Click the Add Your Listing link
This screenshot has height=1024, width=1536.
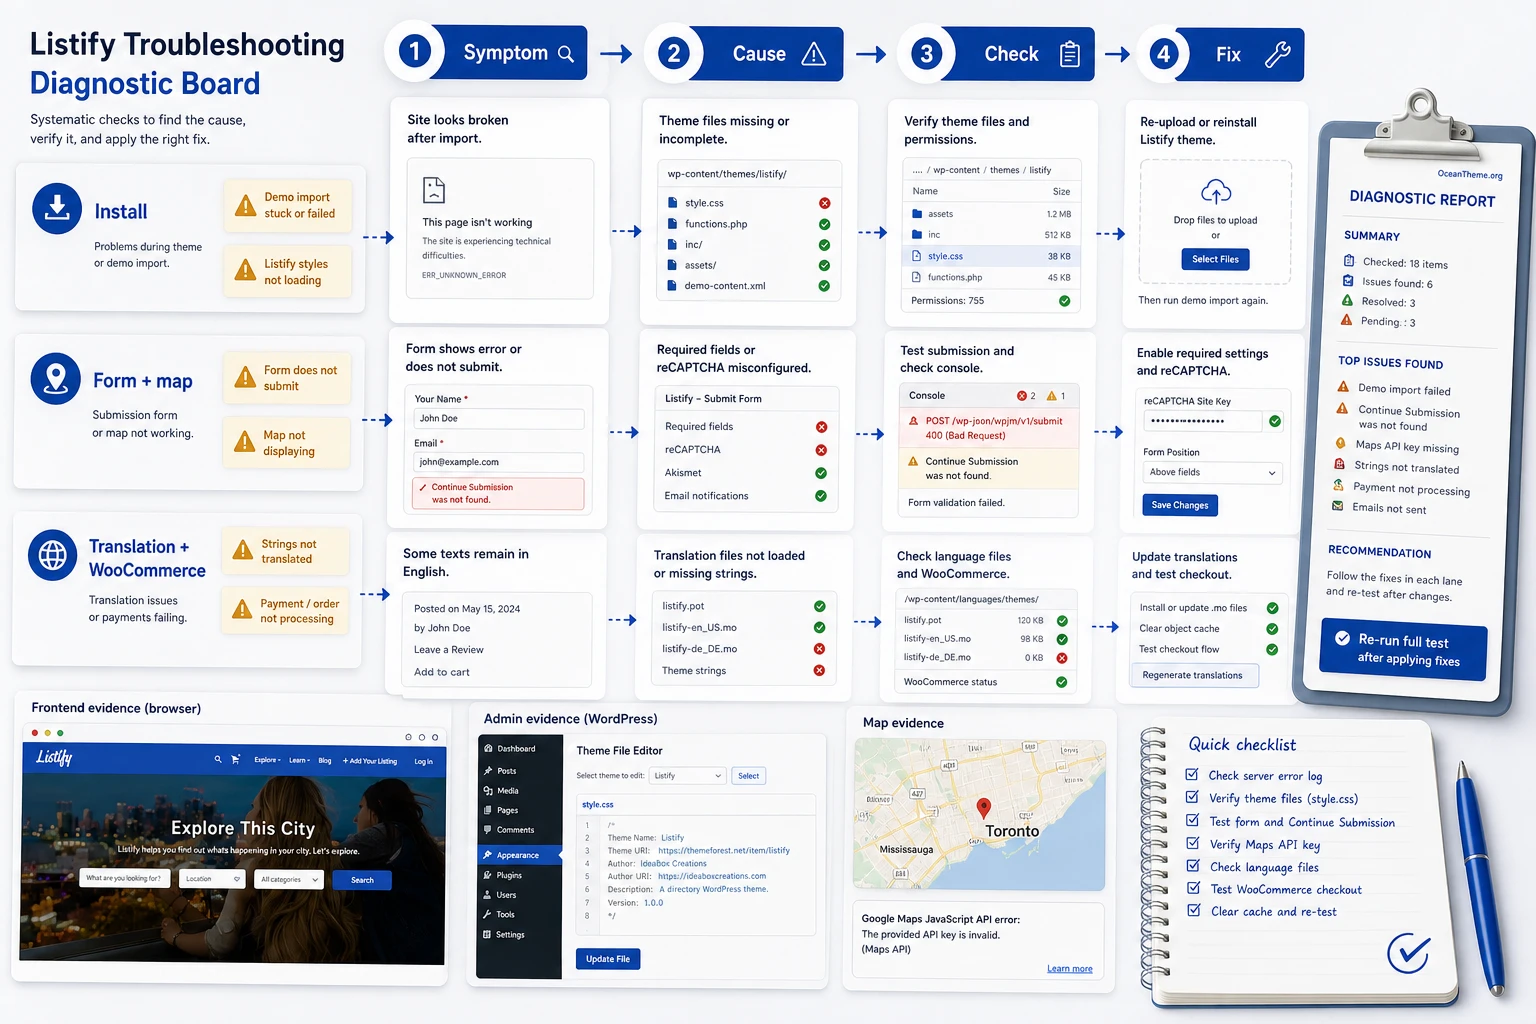tap(370, 761)
